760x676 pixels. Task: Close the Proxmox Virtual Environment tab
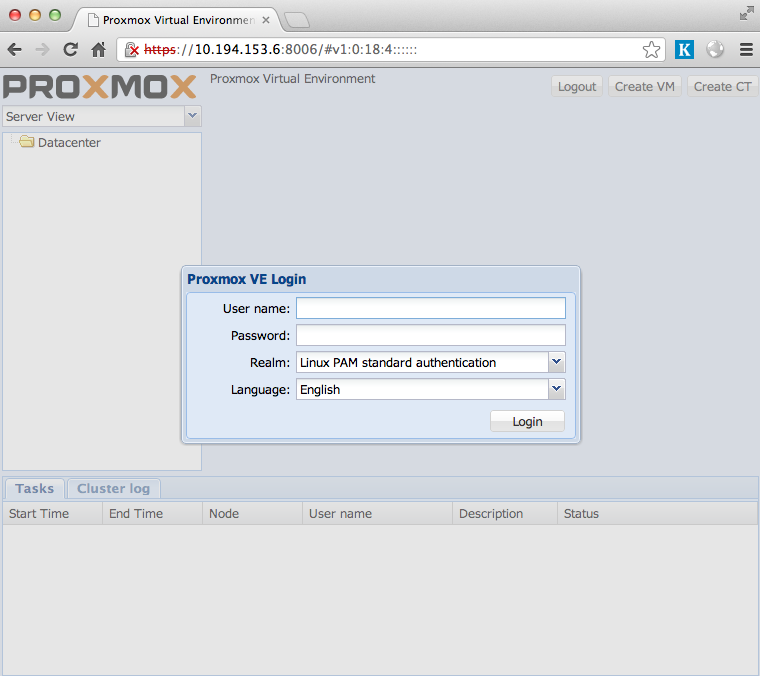click(266, 20)
